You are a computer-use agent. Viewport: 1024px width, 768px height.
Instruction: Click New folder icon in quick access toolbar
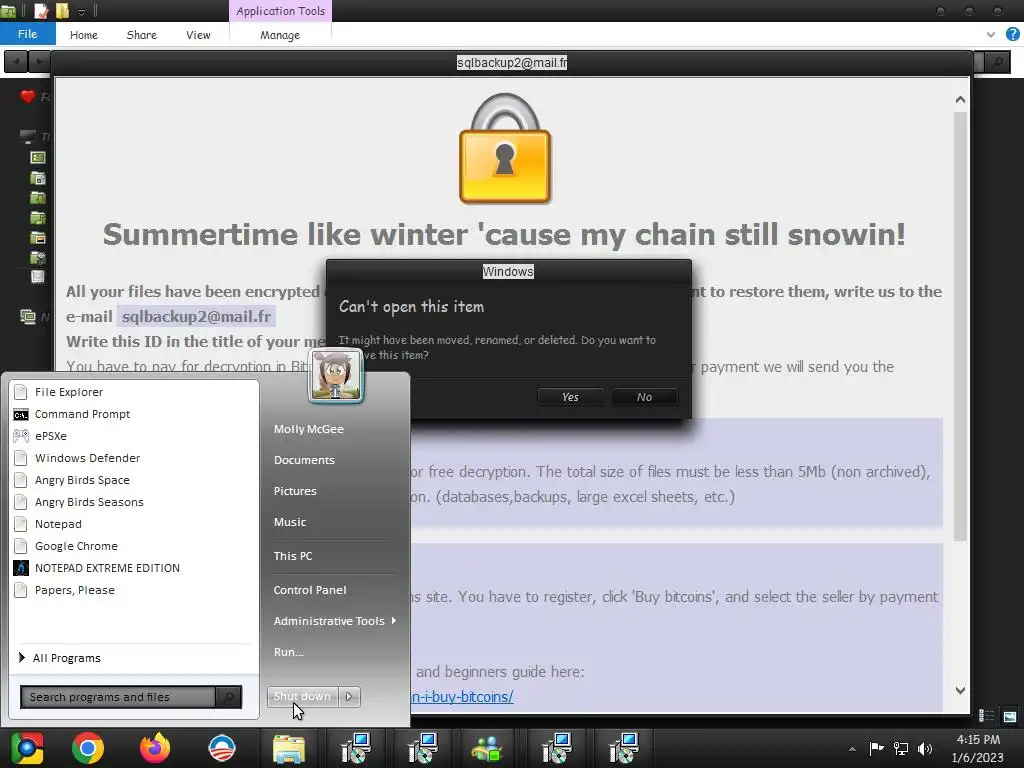click(x=62, y=11)
